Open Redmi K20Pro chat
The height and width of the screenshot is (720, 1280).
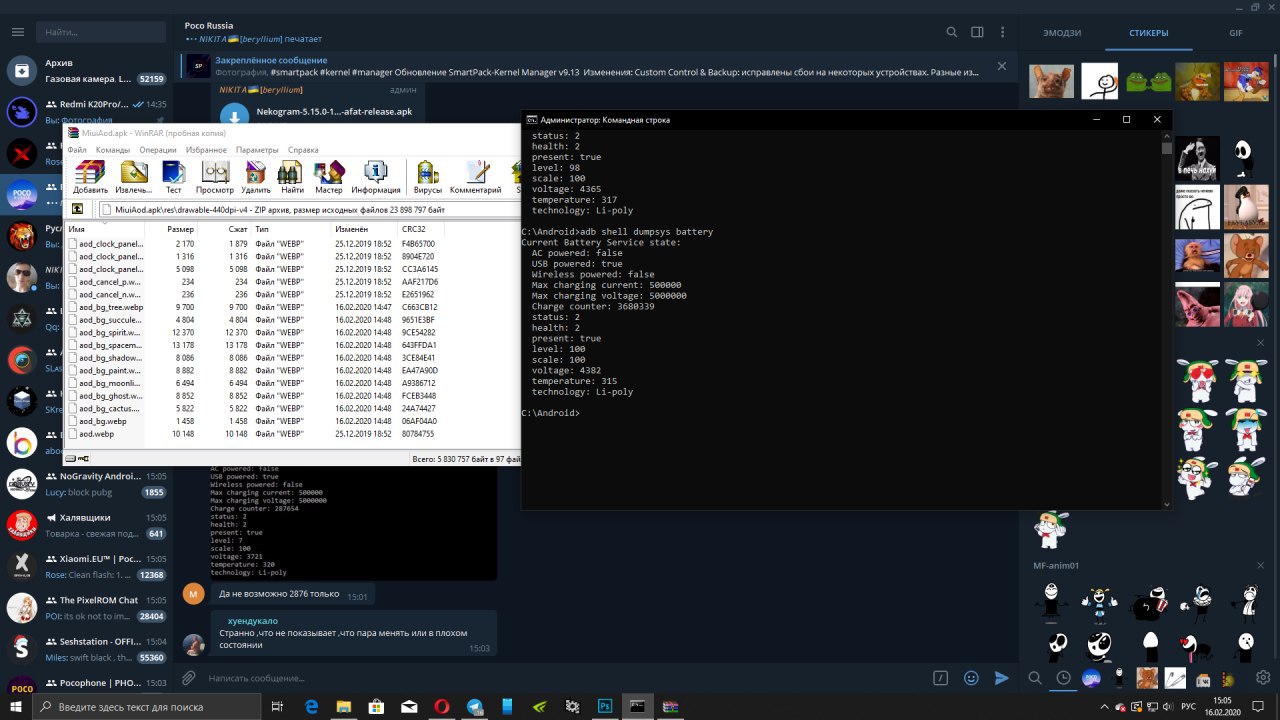[x=86, y=111]
